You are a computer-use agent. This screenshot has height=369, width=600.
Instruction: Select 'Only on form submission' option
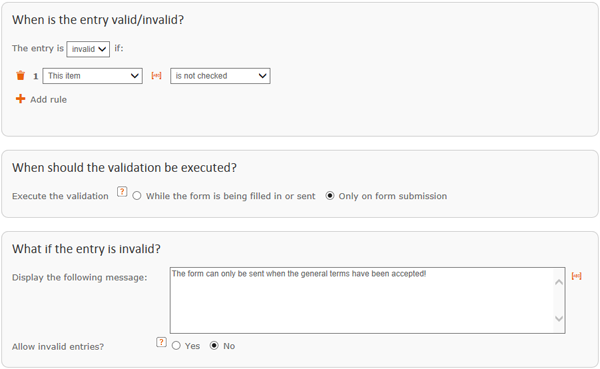pyautogui.click(x=329, y=196)
